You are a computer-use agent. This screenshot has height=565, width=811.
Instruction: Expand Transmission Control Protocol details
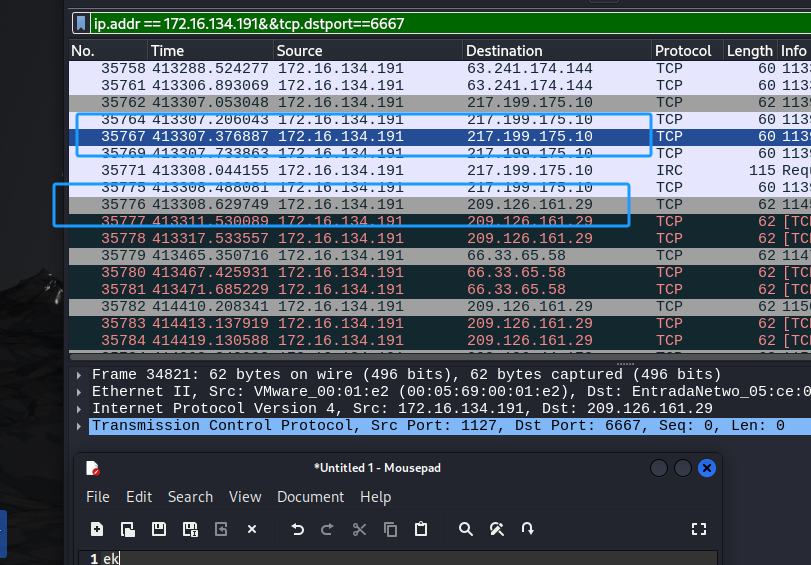(79, 426)
